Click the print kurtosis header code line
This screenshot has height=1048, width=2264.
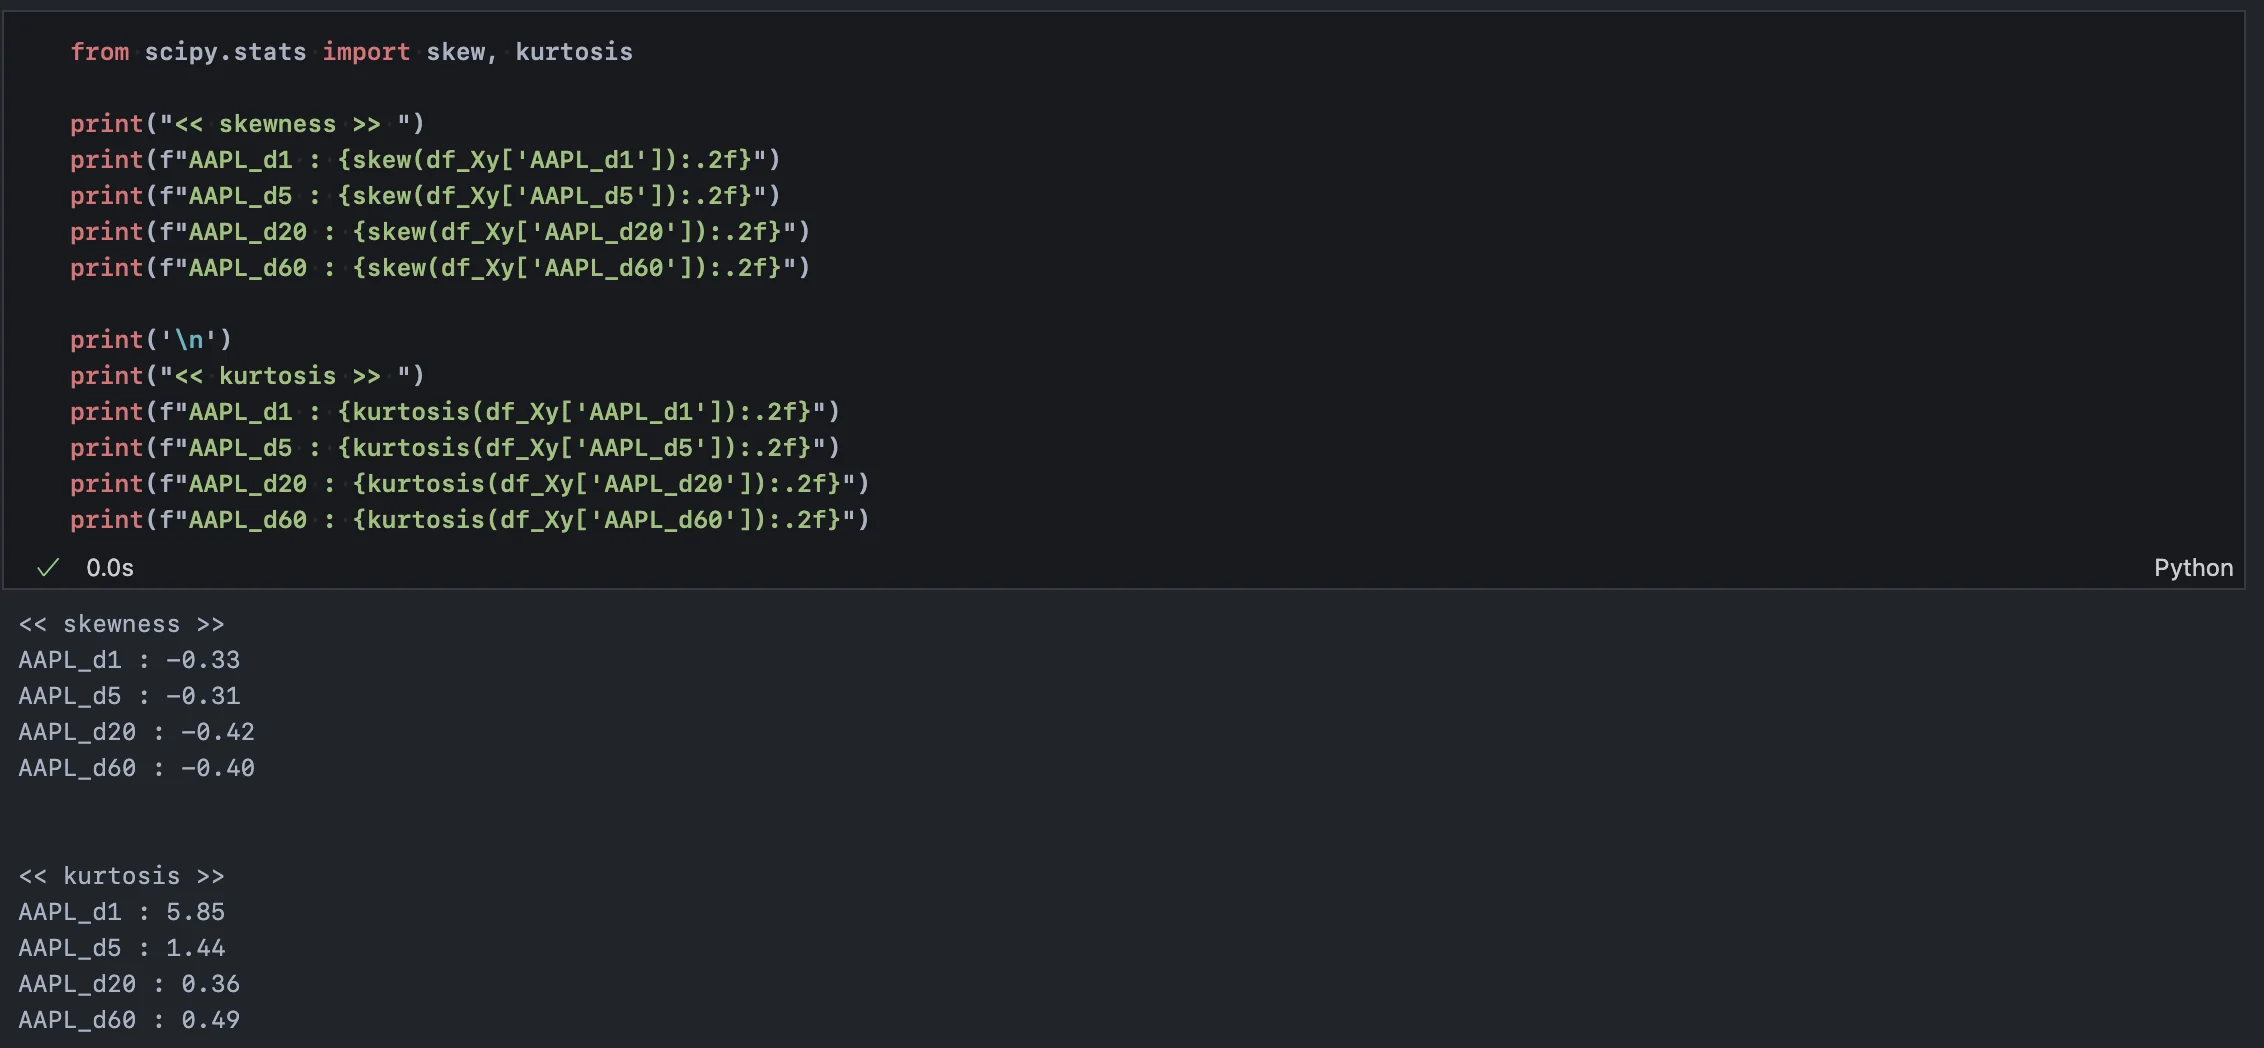[x=247, y=376]
